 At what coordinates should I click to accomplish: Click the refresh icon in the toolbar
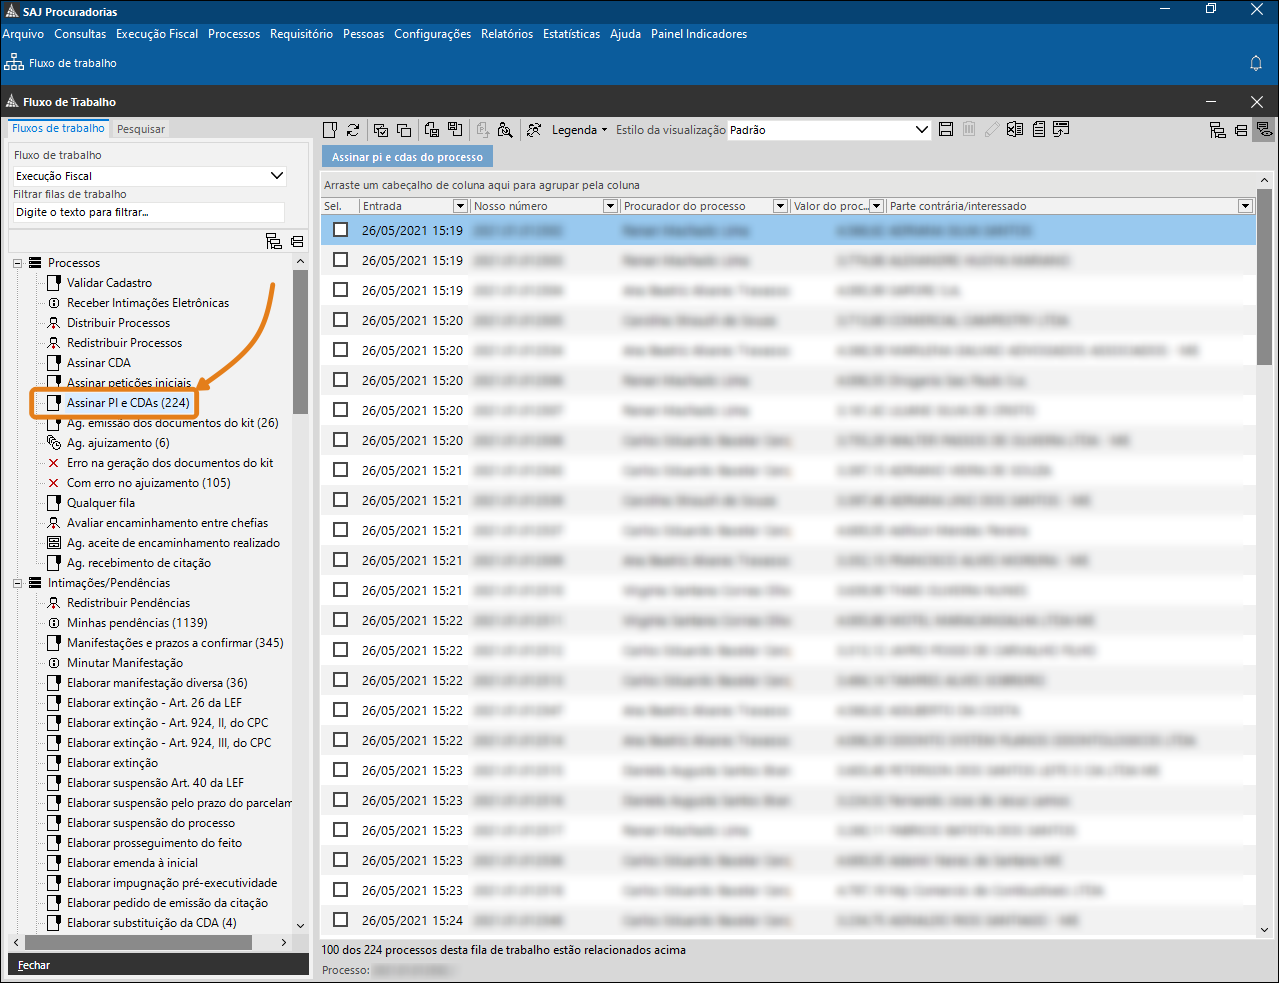353,130
